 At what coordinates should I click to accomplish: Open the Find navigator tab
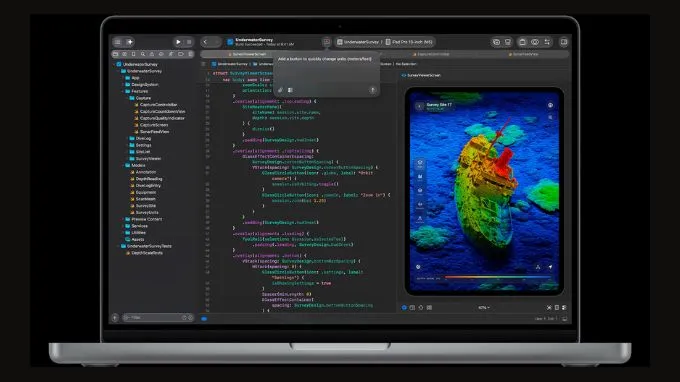point(143,54)
